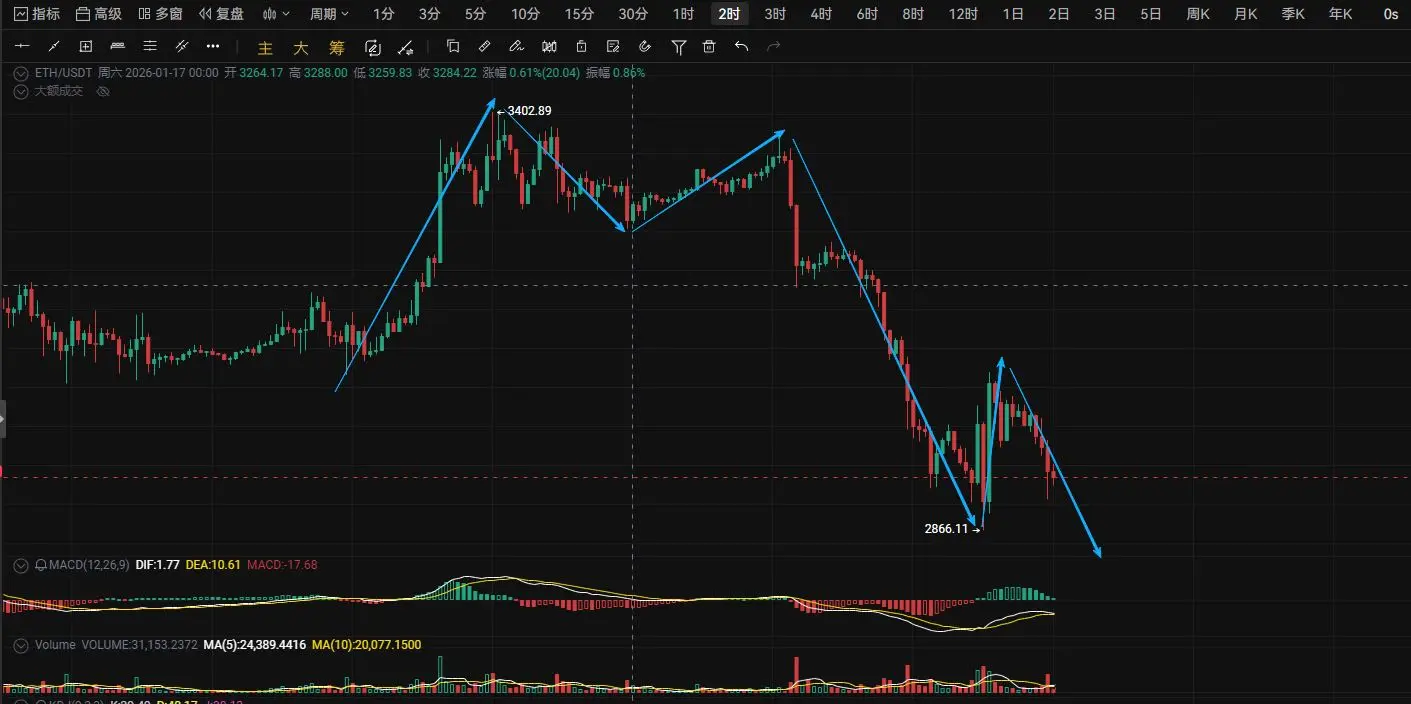Lock drawings with the padlock icon
1411x704 pixels.
pyautogui.click(x=581, y=46)
